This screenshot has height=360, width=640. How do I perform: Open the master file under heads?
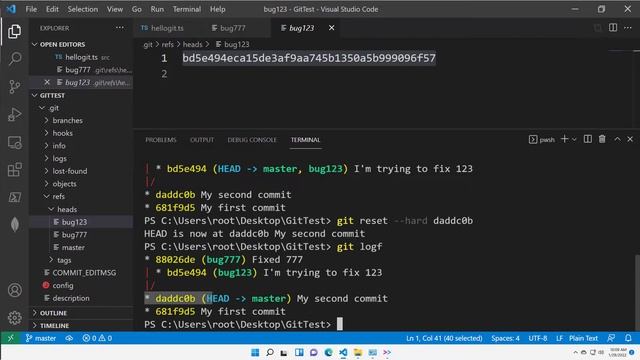pos(81,247)
